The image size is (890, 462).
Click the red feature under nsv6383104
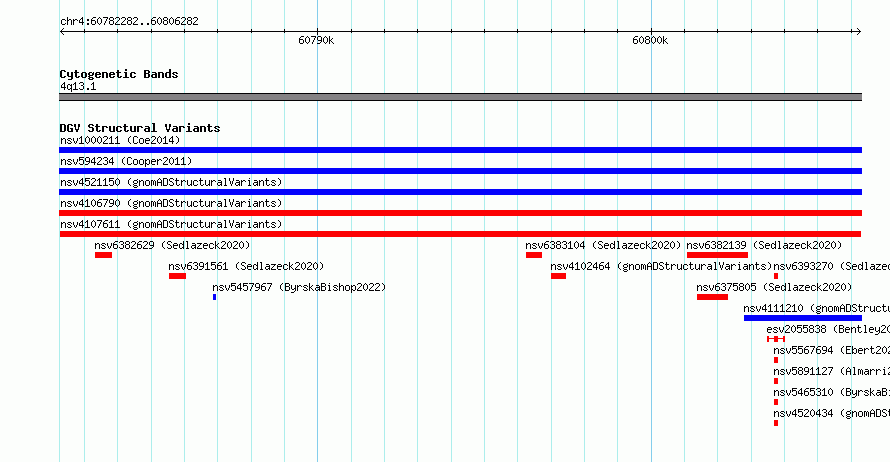(534, 255)
